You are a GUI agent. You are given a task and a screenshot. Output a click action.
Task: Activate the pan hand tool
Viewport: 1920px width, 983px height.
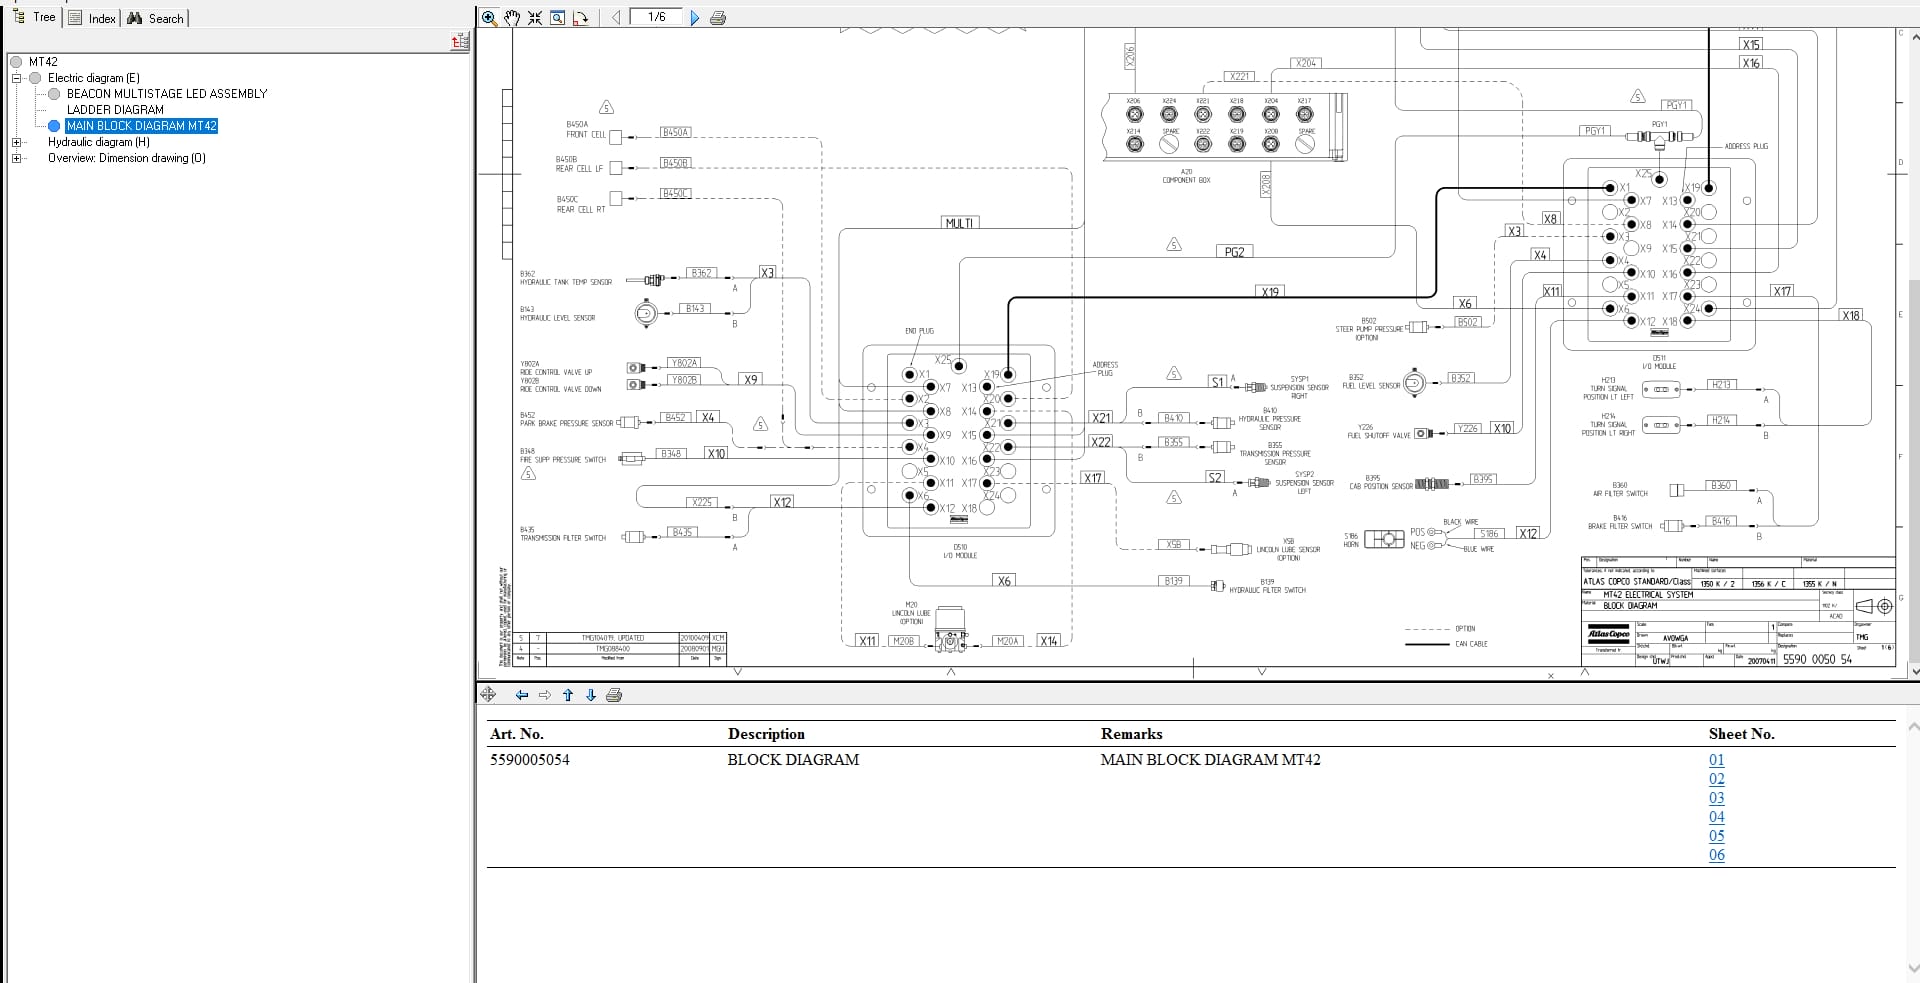point(512,17)
